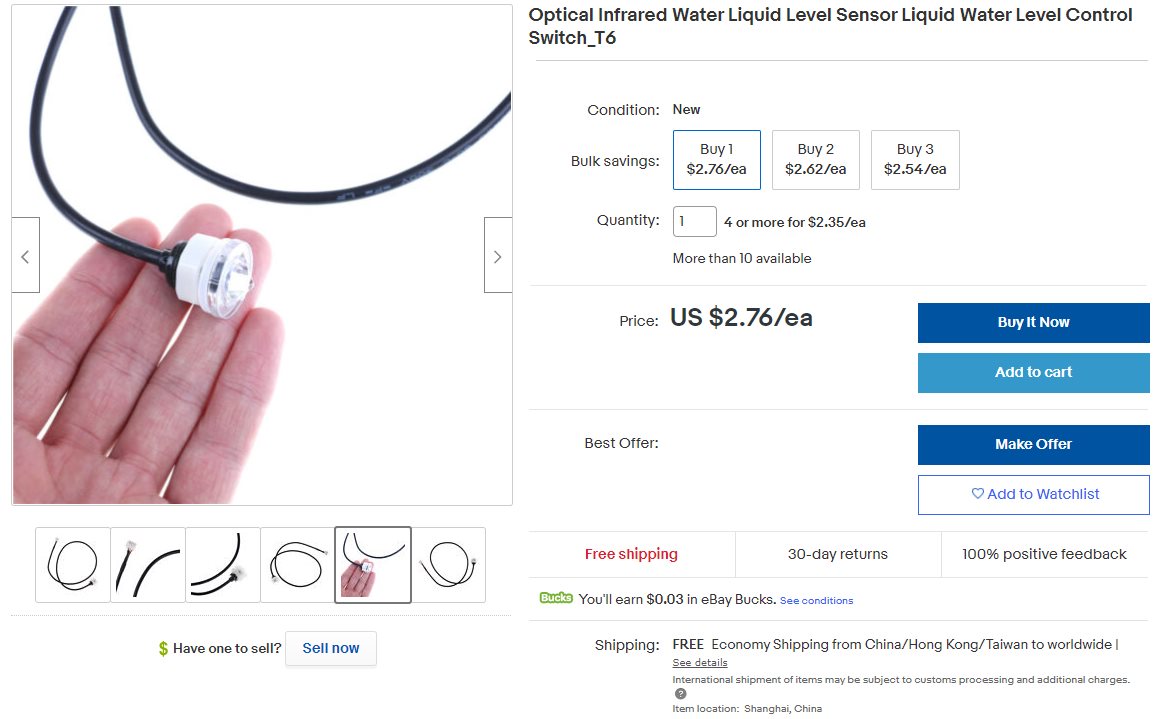Select the second thumbnail showing cable connectors
This screenshot has height=719, width=1155.
coord(148,565)
